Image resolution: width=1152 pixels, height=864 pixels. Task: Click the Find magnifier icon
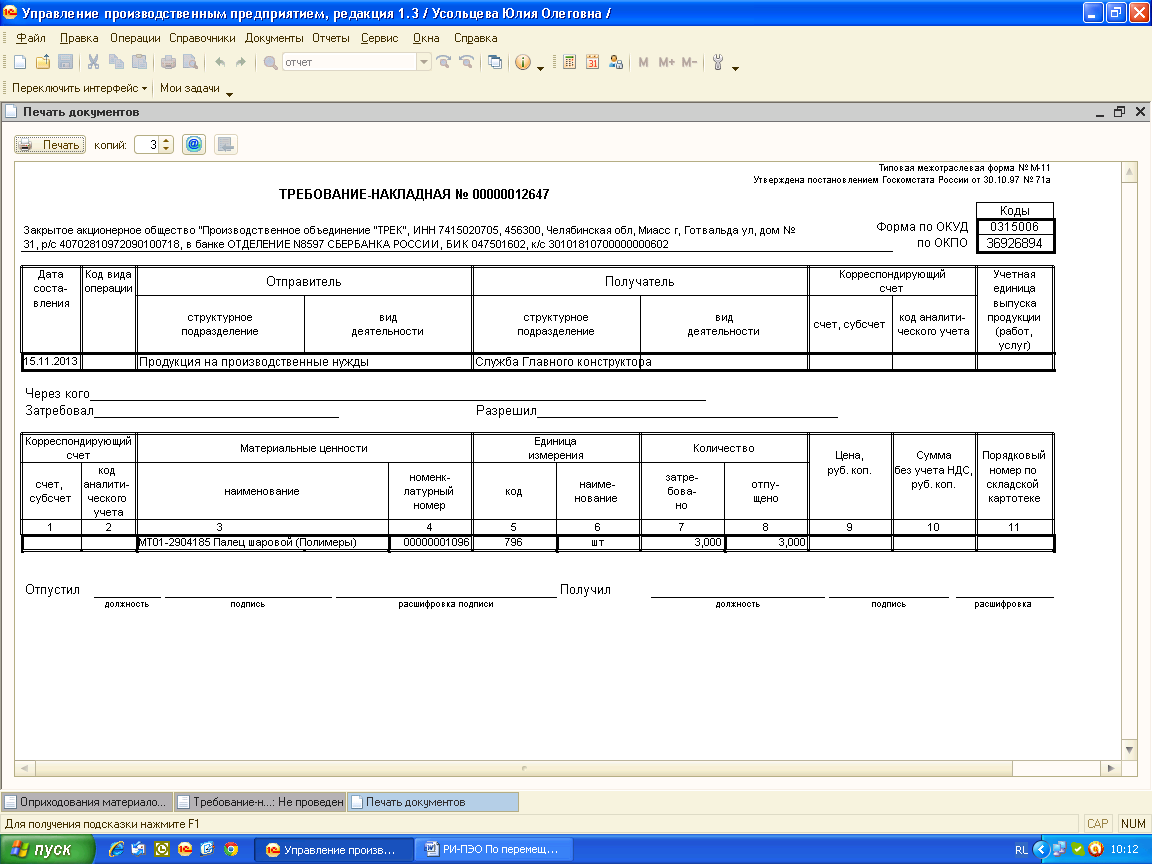270,62
